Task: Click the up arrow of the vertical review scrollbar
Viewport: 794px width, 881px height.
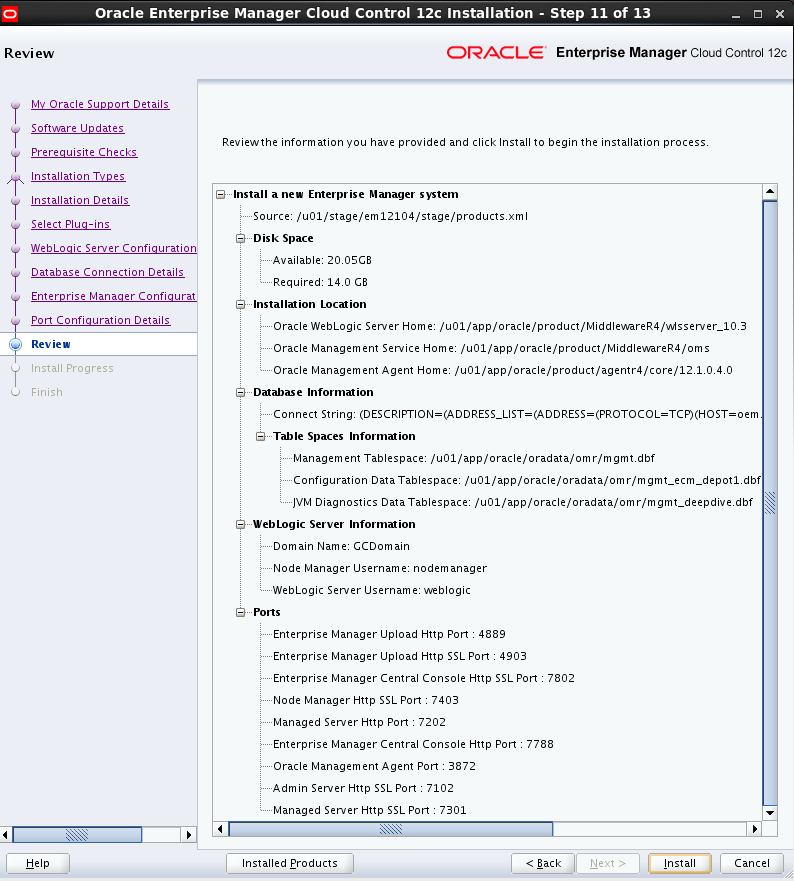Action: 770,192
